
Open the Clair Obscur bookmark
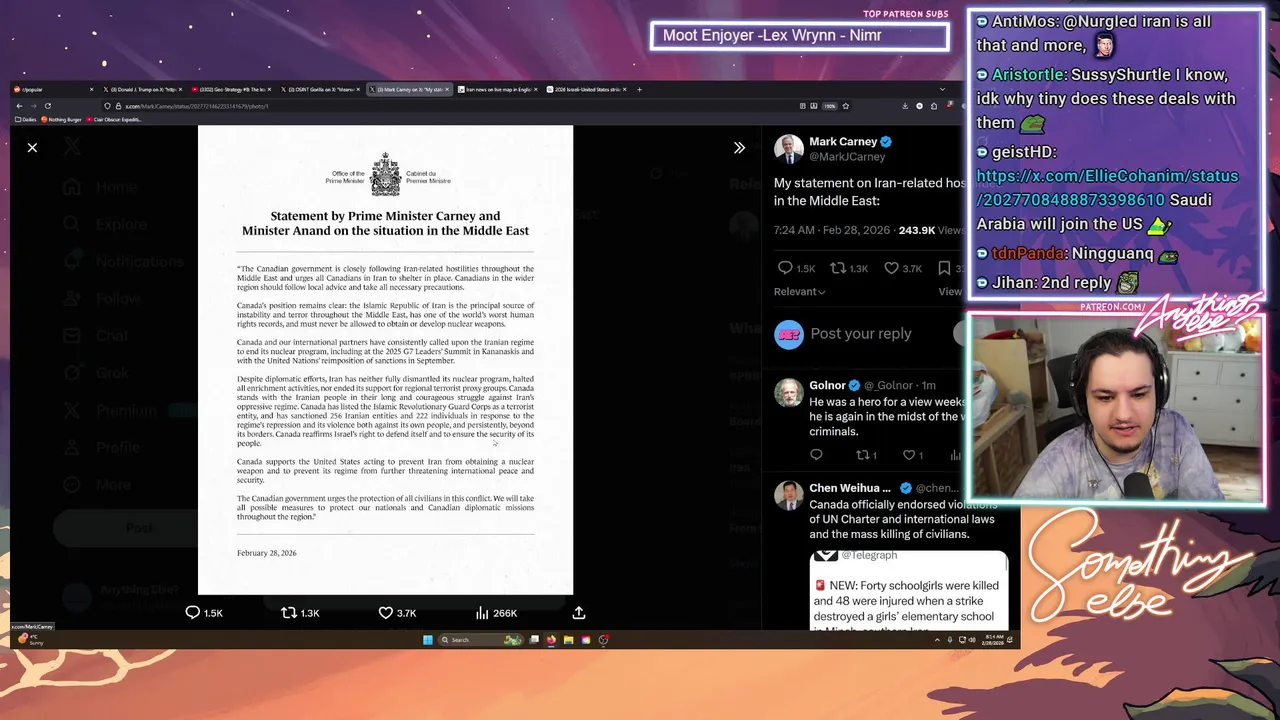coord(115,119)
